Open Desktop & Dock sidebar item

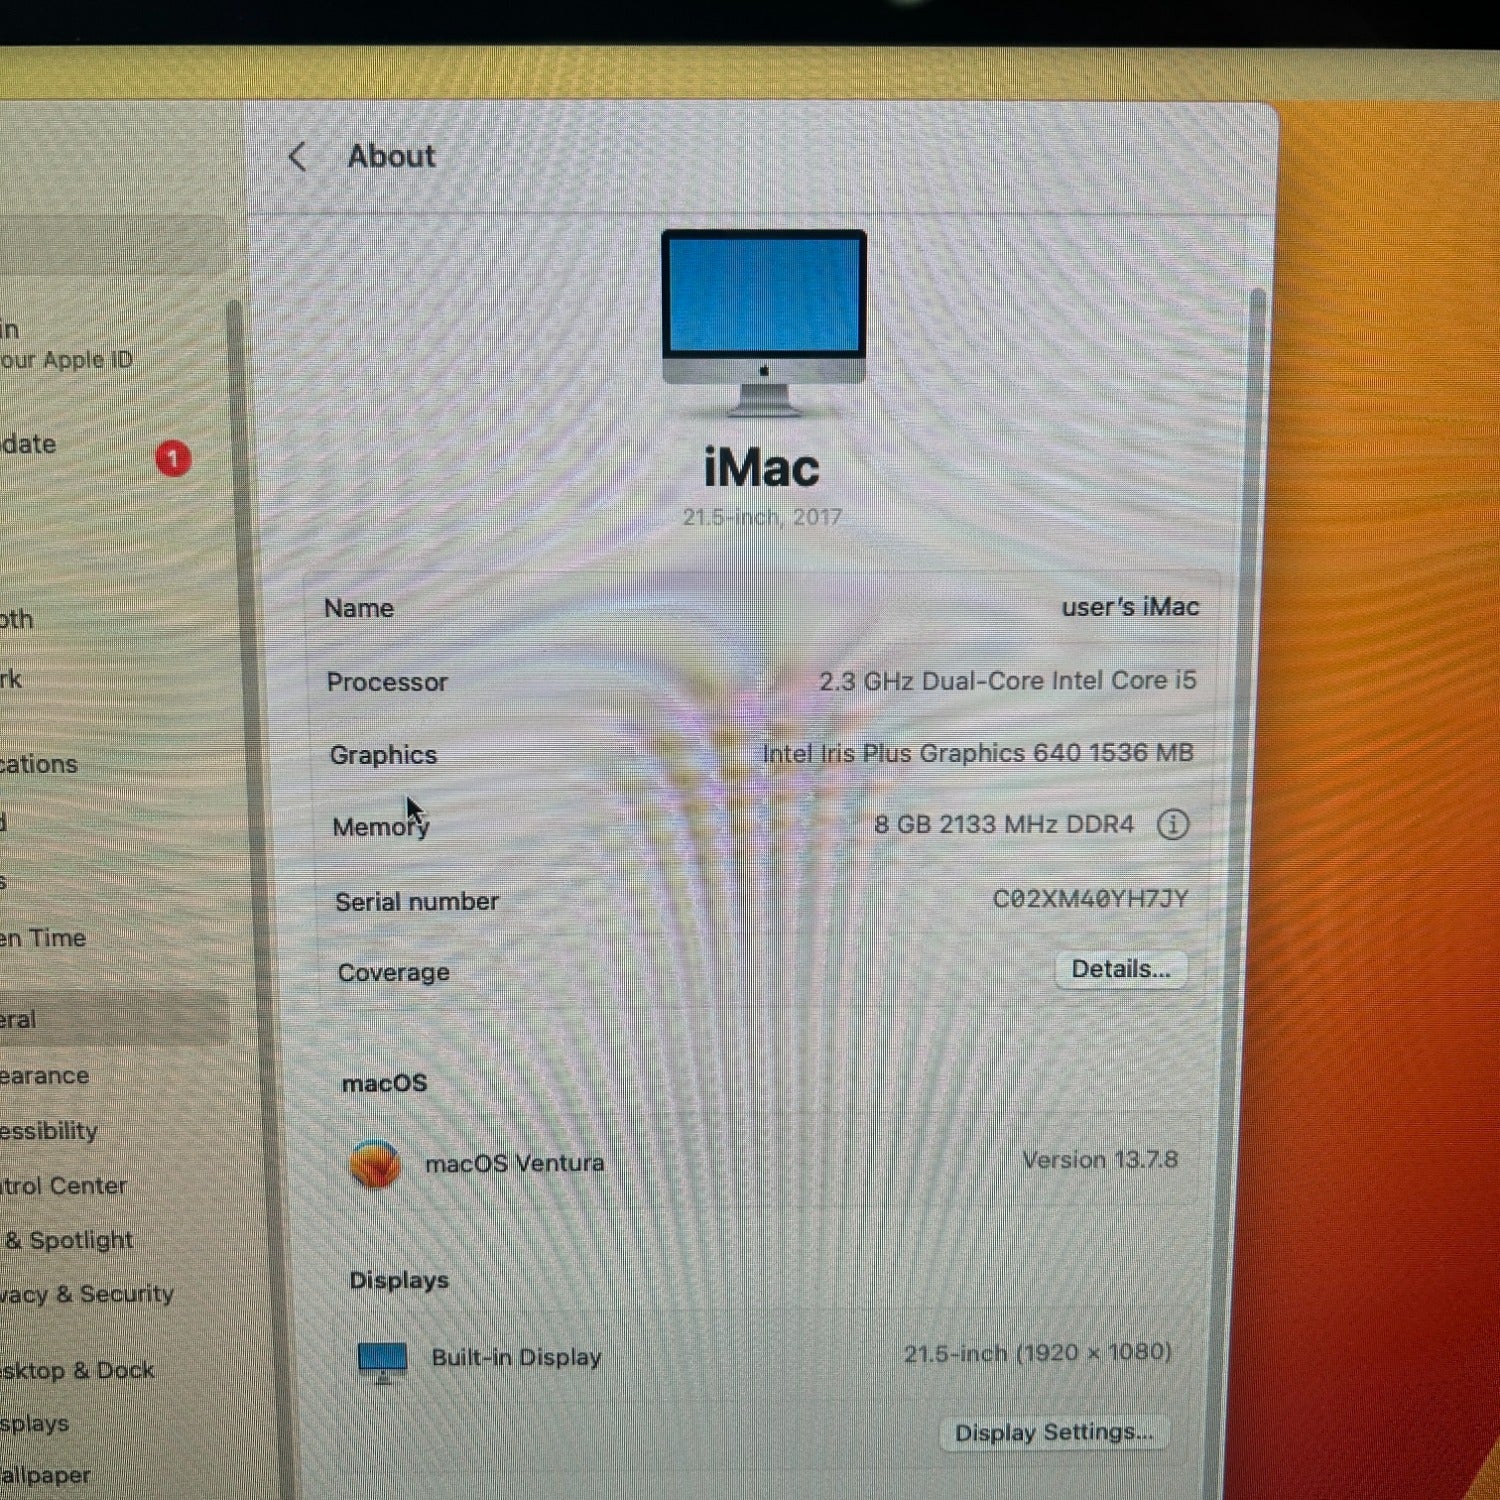coord(77,1370)
